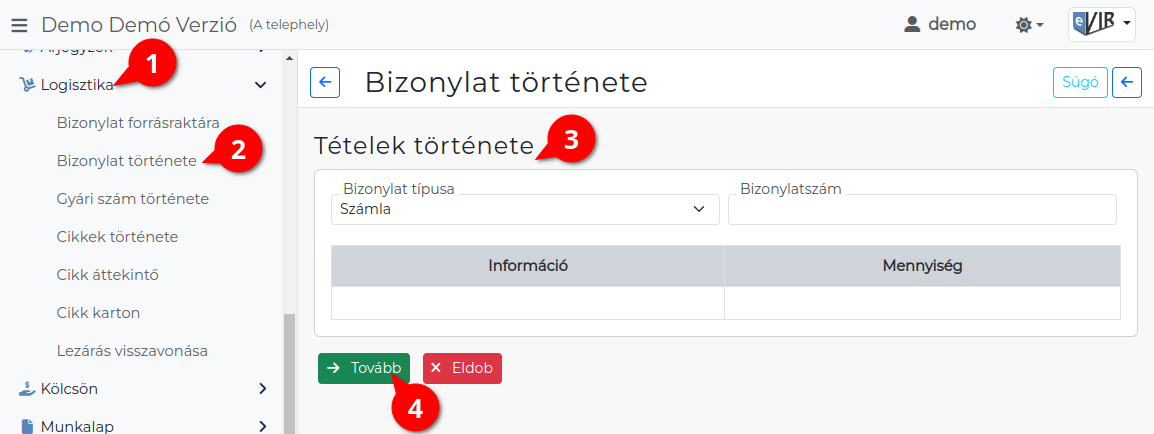Open the Bizonylat típusa dropdown

[x=525, y=210]
